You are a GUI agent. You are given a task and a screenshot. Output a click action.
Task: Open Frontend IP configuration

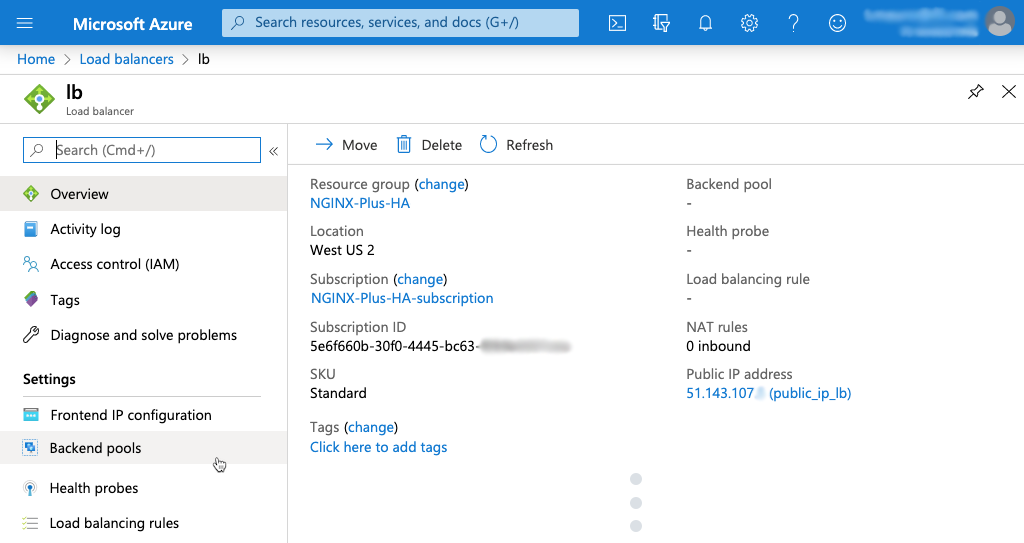(x=130, y=415)
